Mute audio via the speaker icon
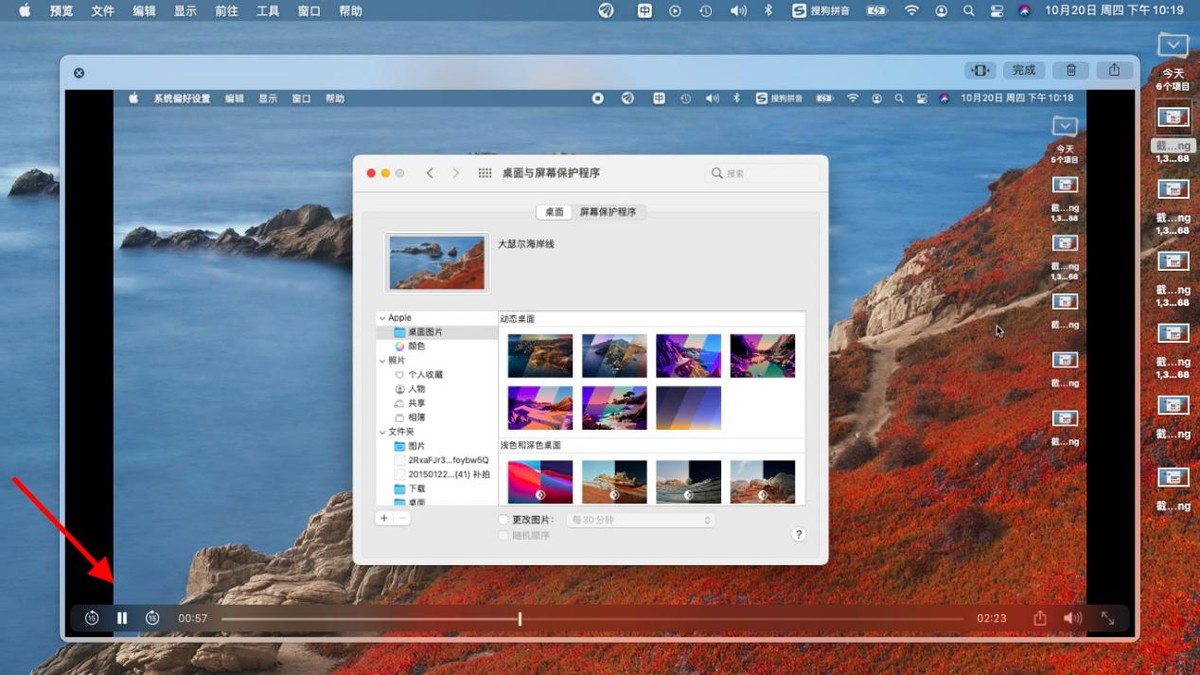Screen dimensions: 1200x675 [x=1072, y=618]
